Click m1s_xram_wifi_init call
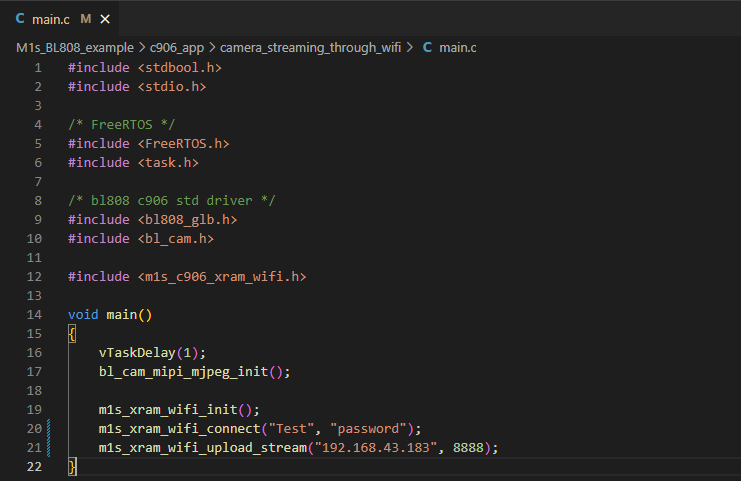 coord(168,410)
